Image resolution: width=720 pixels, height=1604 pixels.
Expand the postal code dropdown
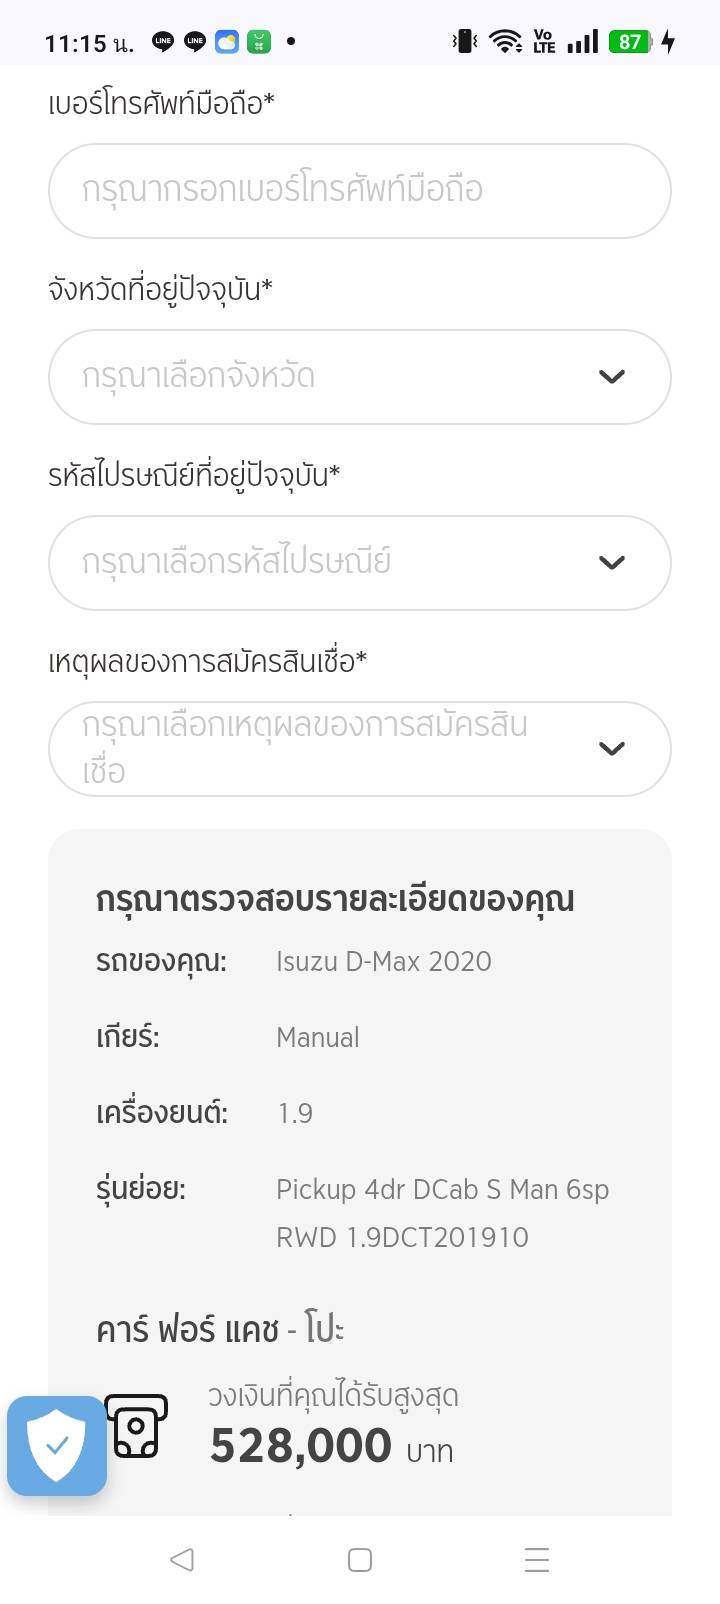pyautogui.click(x=359, y=563)
